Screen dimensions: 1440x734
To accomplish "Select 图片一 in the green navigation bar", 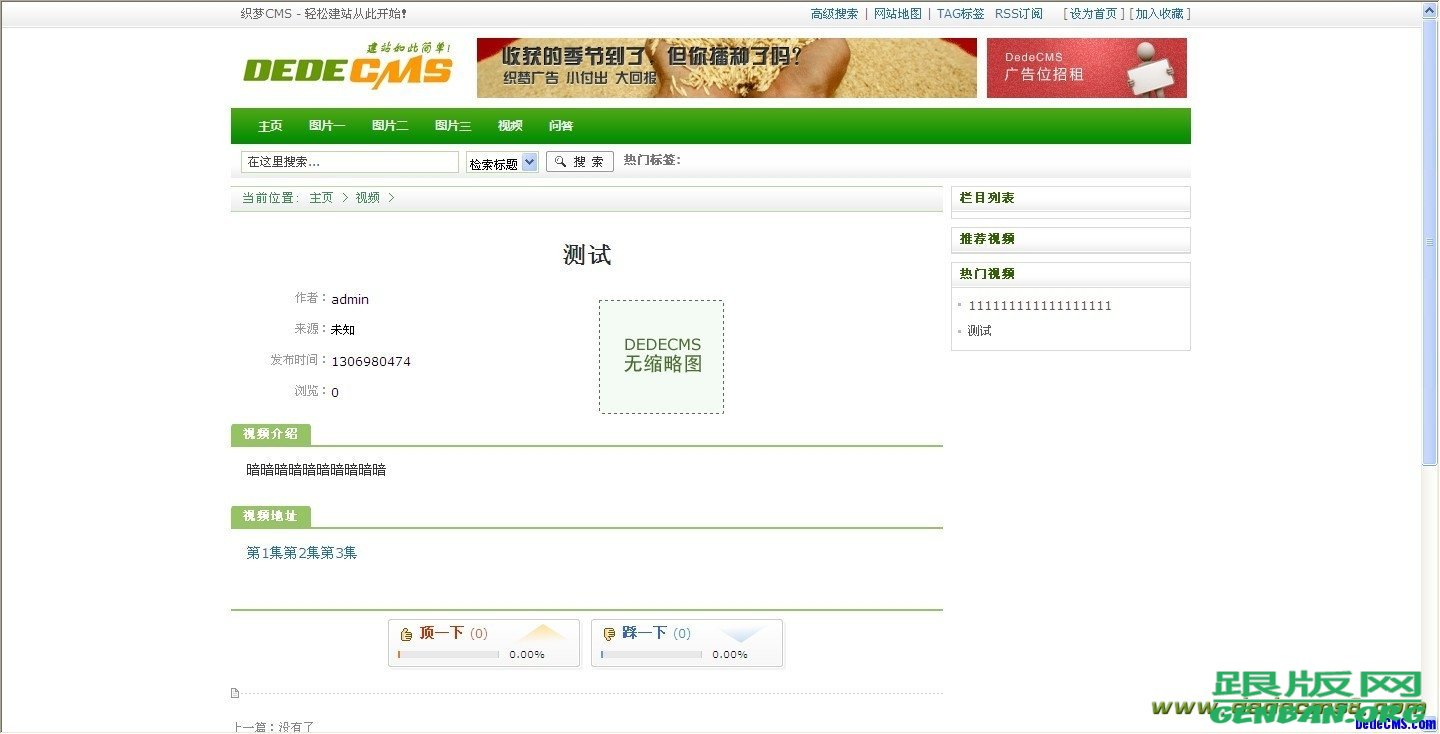I will (327, 125).
